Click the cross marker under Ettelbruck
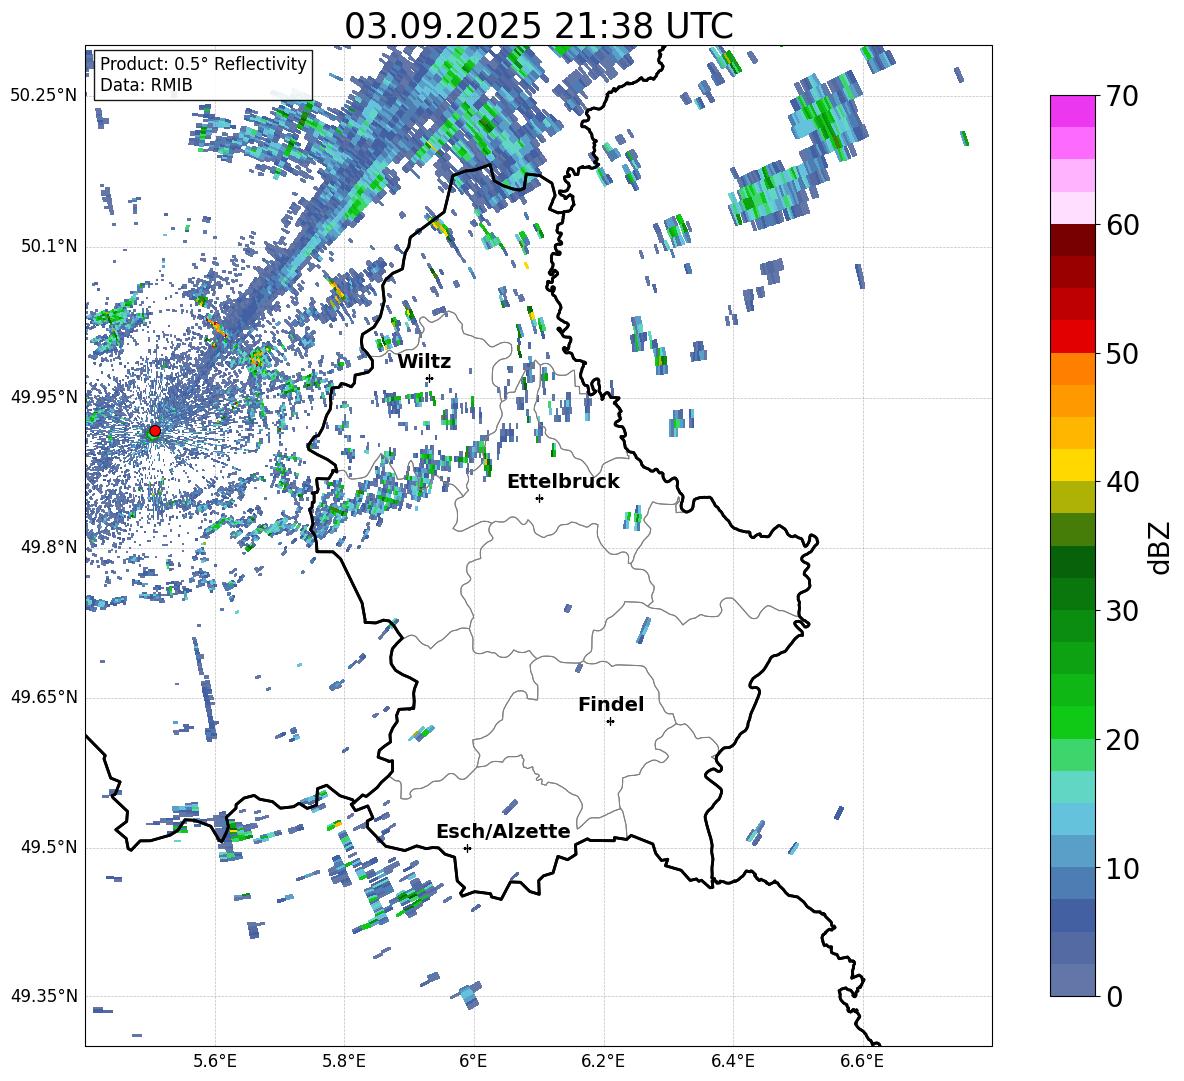 pyautogui.click(x=539, y=498)
